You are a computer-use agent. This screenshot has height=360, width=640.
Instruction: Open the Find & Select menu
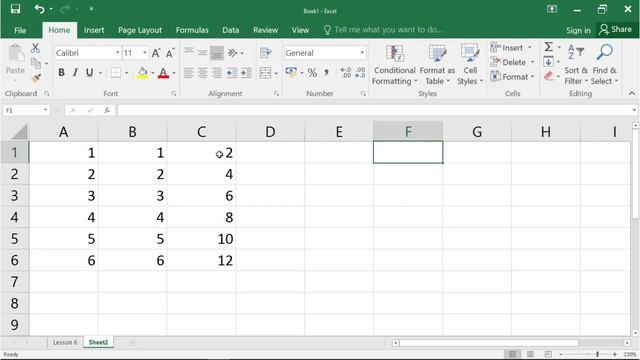coord(604,65)
